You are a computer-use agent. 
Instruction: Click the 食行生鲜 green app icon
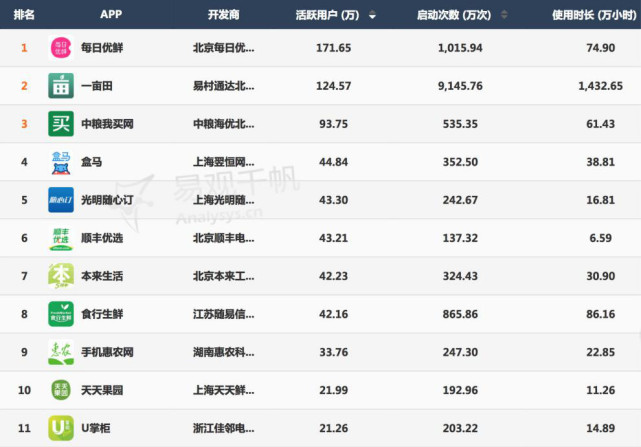point(61,314)
